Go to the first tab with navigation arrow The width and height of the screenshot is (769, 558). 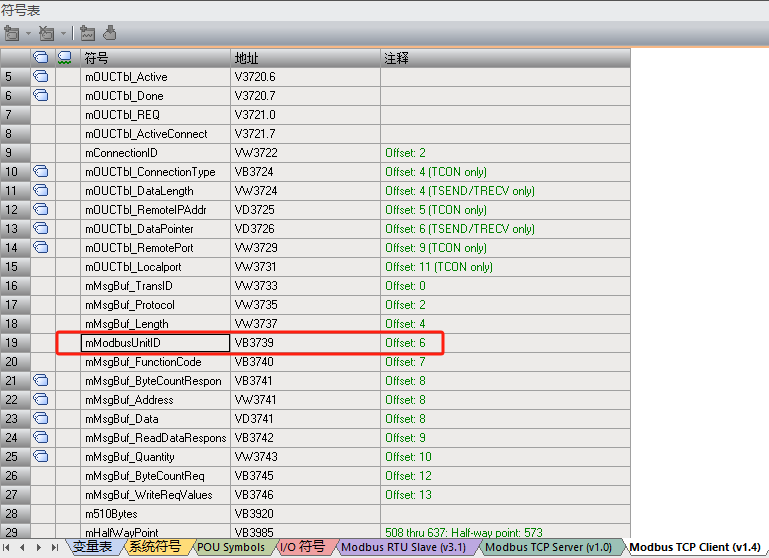click(6, 547)
